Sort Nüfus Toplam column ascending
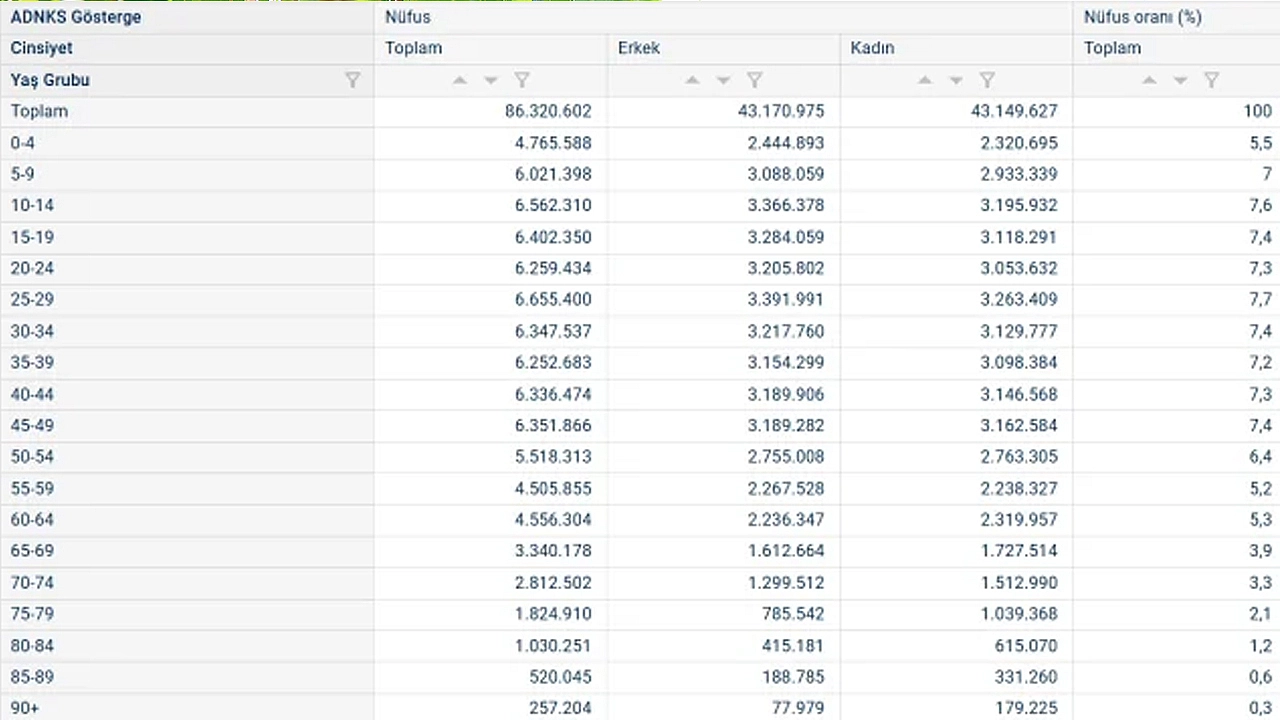 (459, 80)
